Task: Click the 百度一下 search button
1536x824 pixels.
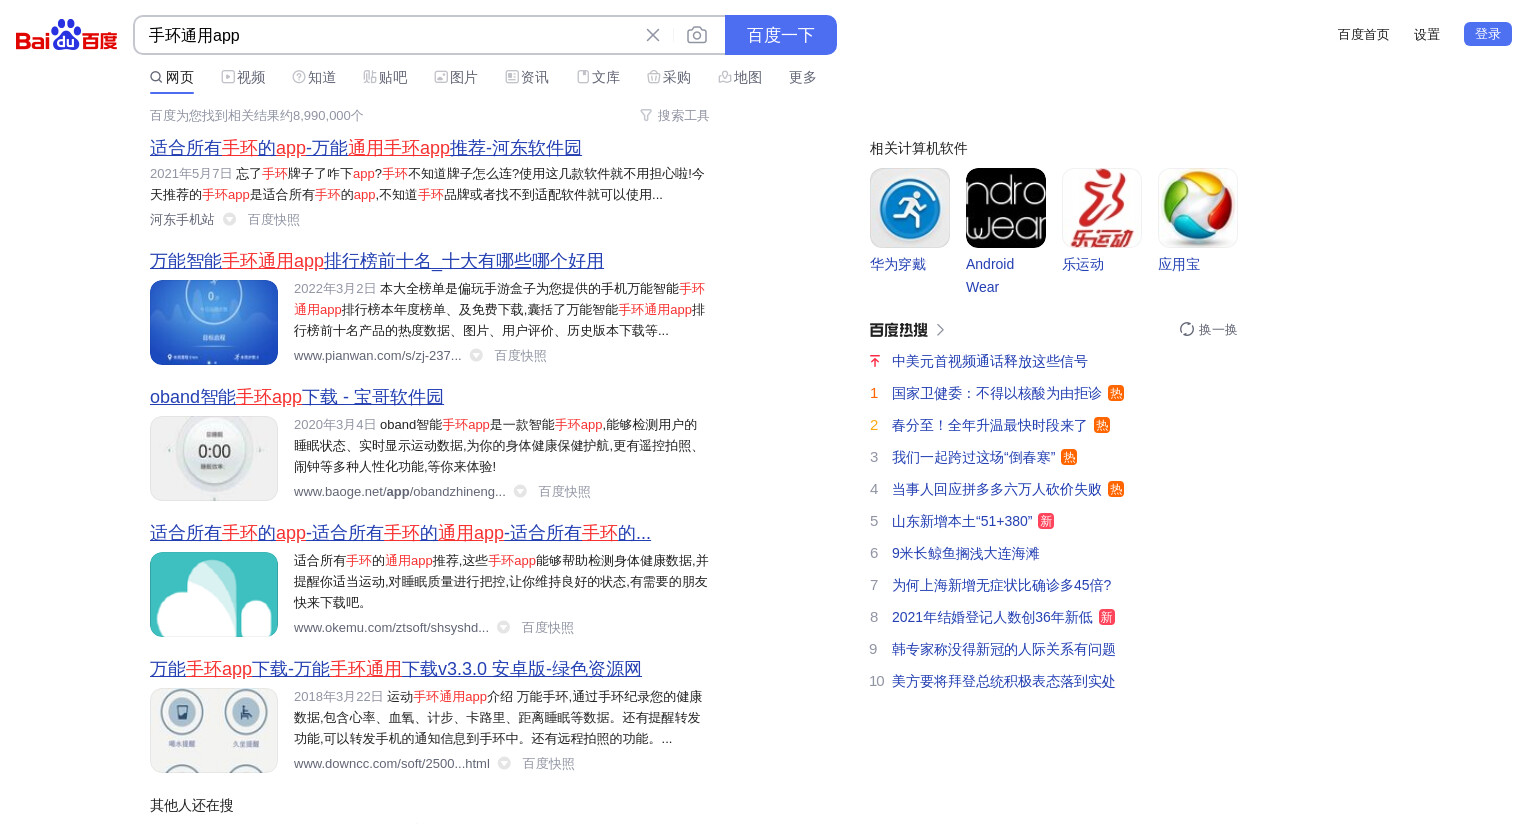Action: point(781,35)
